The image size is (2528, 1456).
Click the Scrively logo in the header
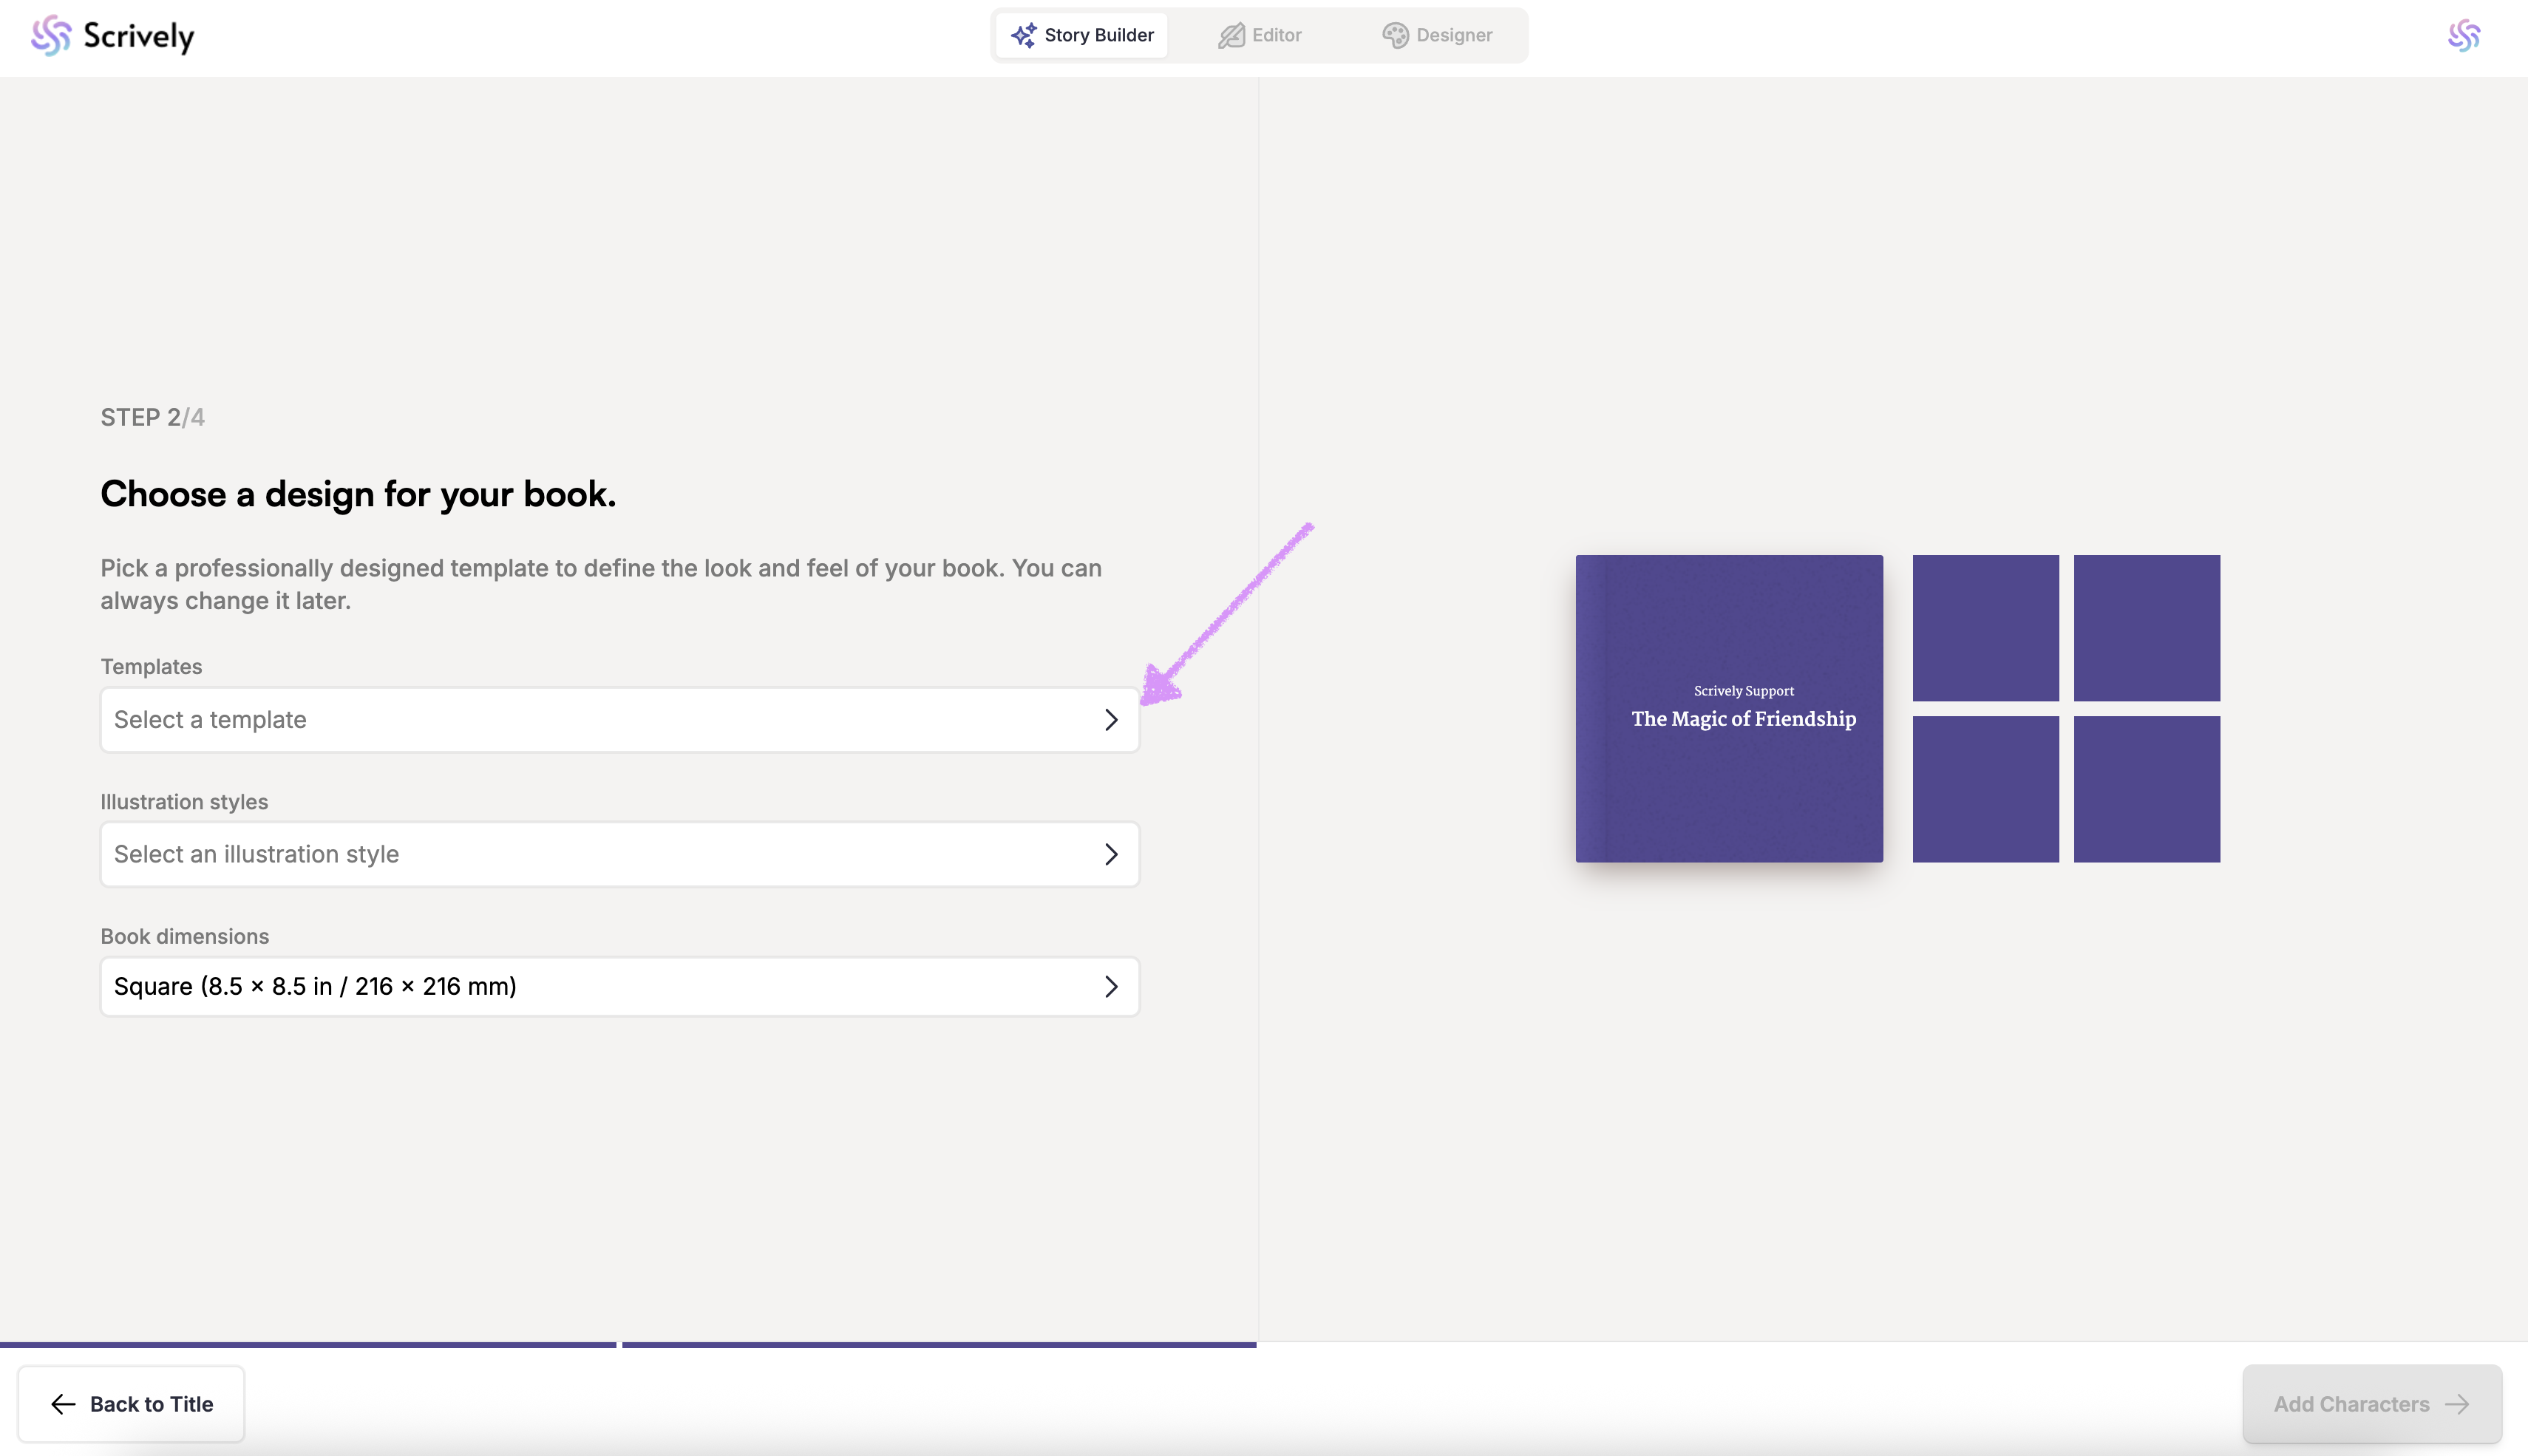tap(112, 36)
